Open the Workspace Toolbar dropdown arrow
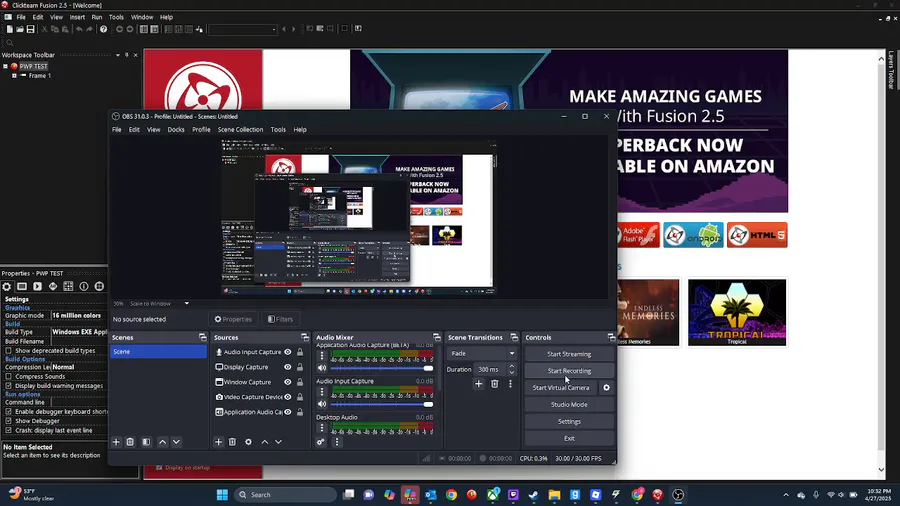This screenshot has height=506, width=900. 118,55
